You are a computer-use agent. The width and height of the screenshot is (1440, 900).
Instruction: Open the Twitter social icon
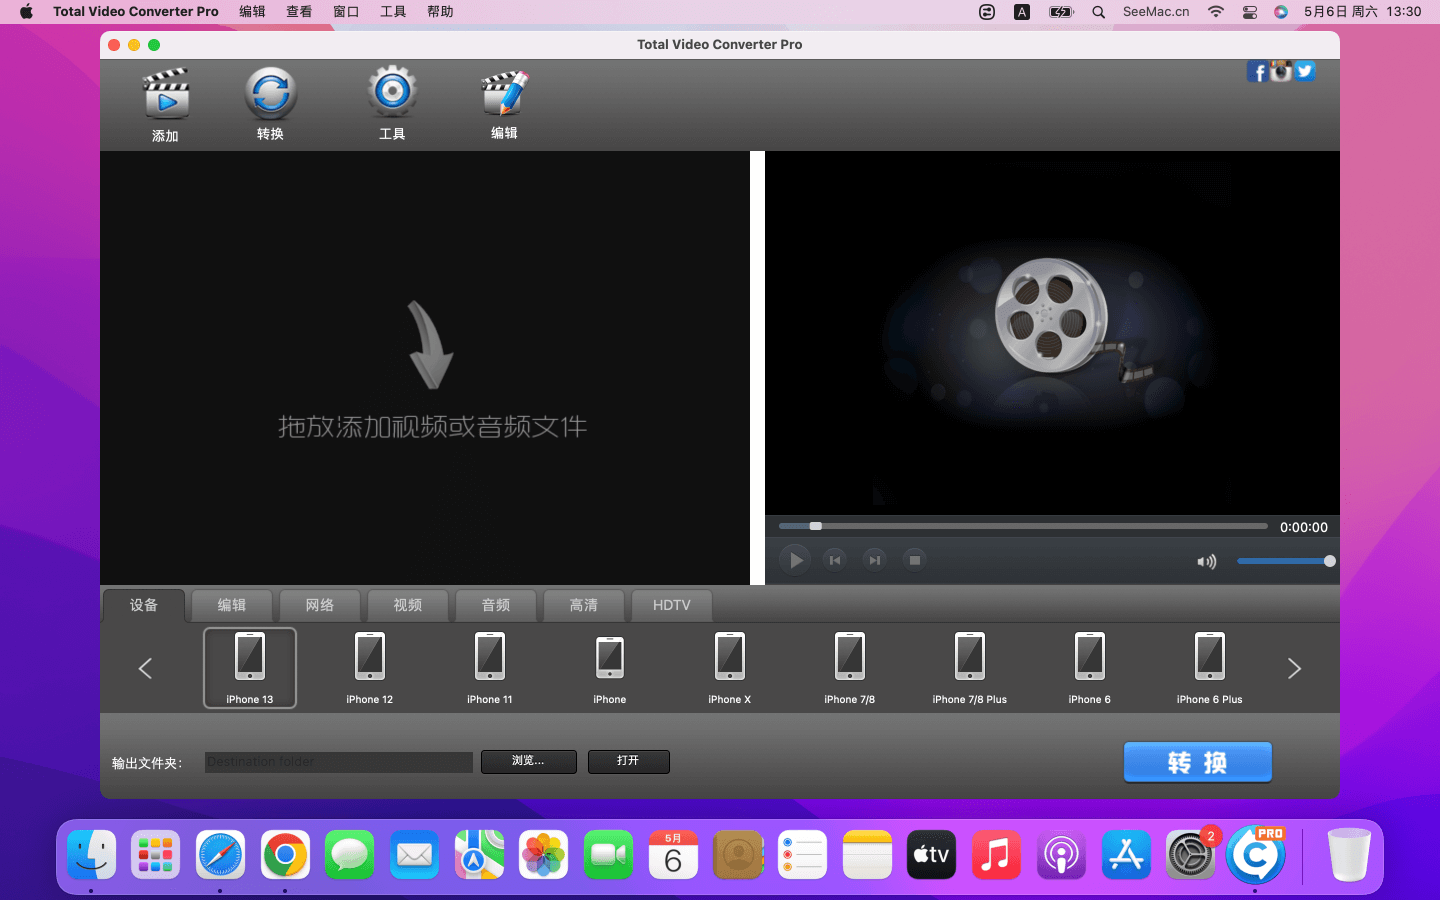point(1304,71)
